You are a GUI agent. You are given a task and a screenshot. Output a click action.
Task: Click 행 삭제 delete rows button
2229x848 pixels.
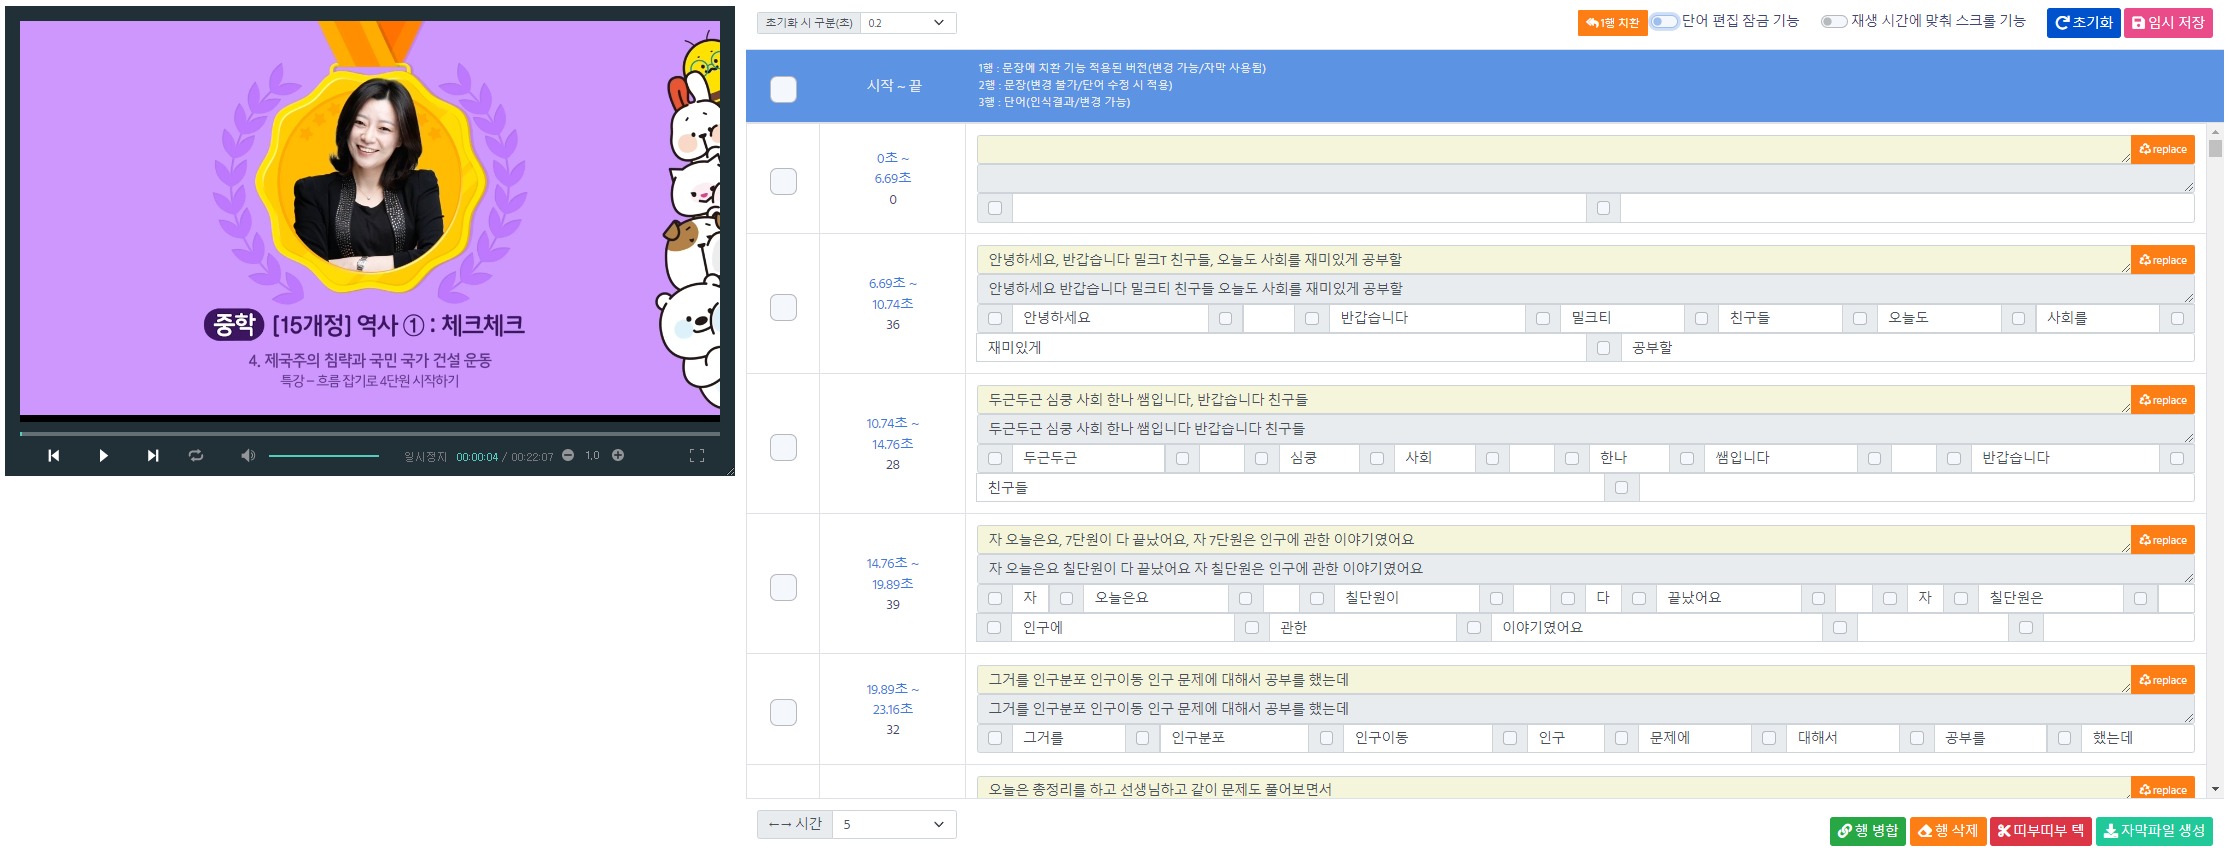[x=1948, y=831]
